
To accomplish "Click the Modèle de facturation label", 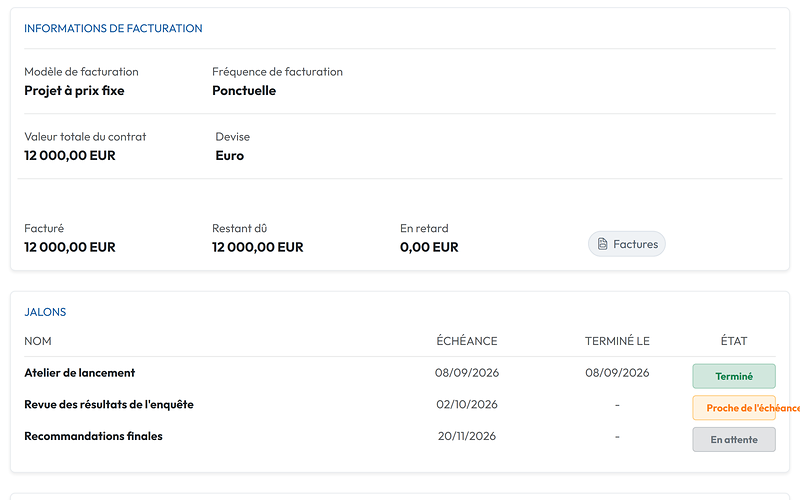I will [x=81, y=71].
